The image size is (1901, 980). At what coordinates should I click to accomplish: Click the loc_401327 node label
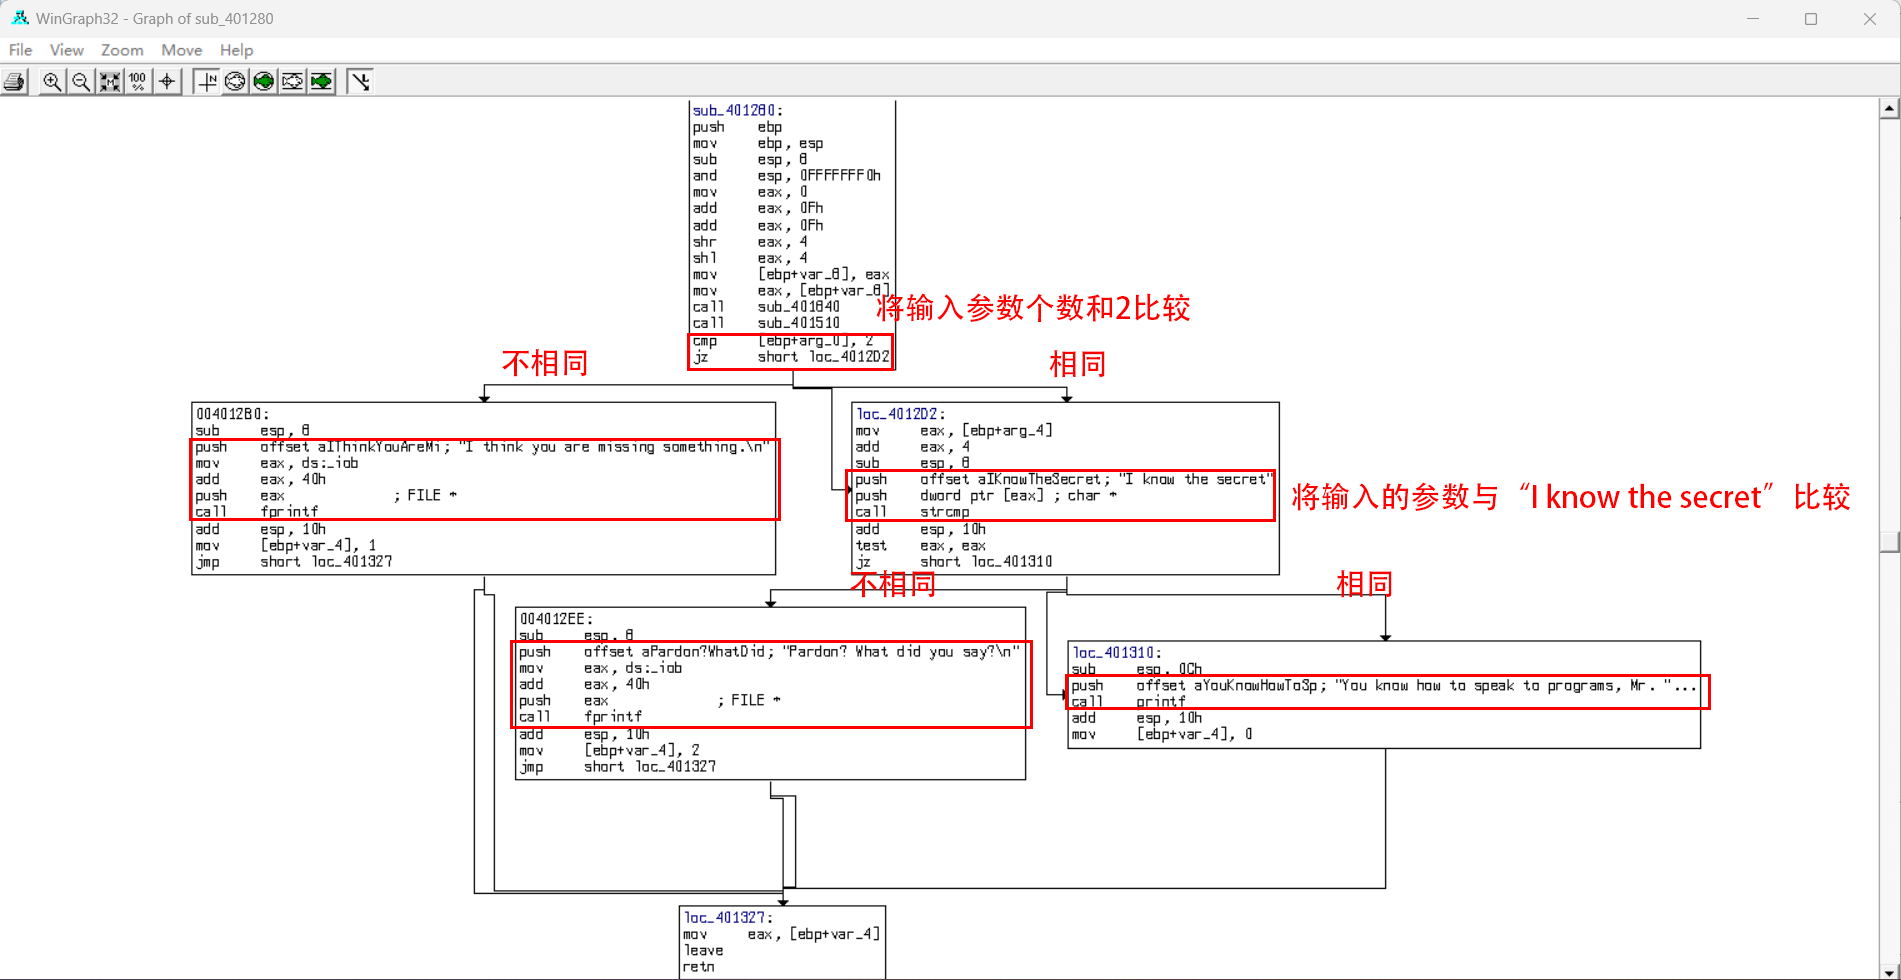point(728,917)
